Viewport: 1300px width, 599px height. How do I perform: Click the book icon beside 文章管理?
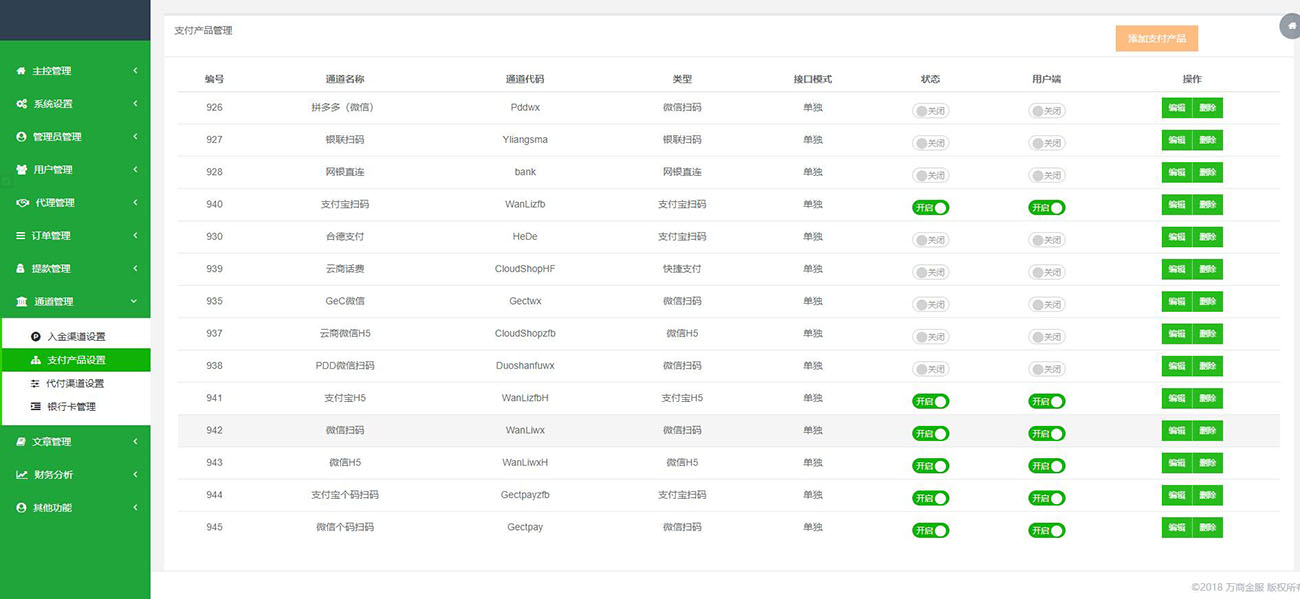pos(21,442)
